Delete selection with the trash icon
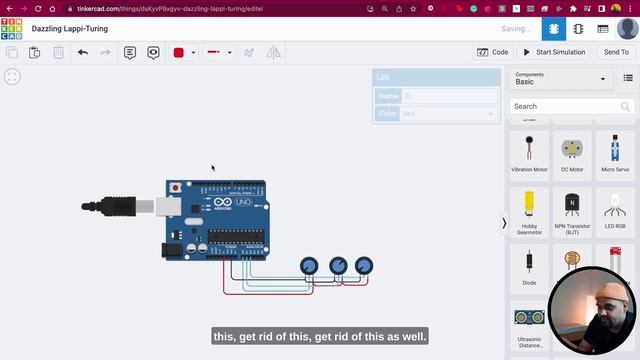 [x=58, y=53]
